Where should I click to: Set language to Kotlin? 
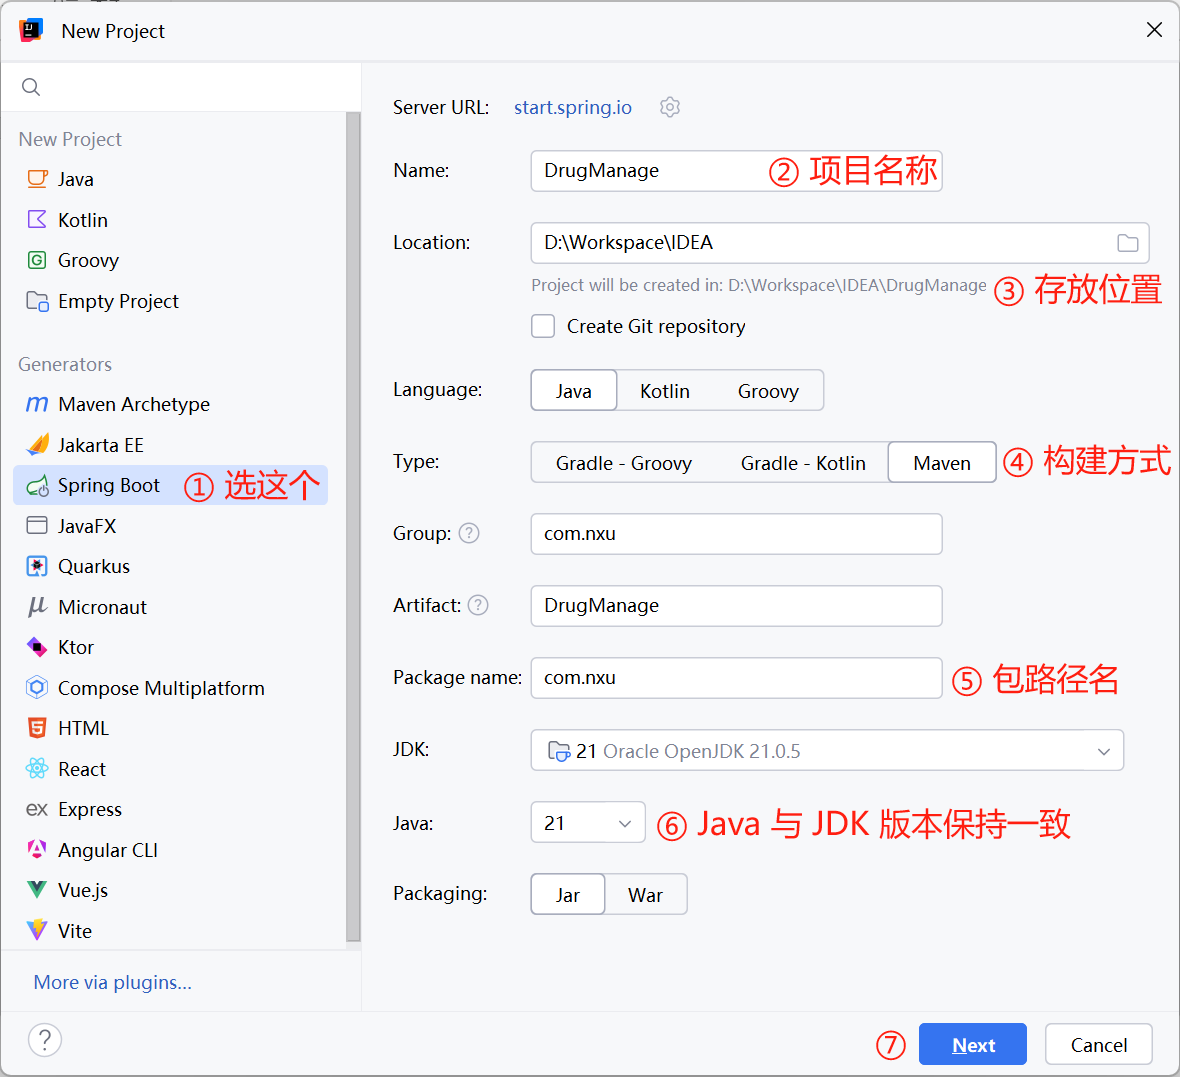[x=665, y=391]
